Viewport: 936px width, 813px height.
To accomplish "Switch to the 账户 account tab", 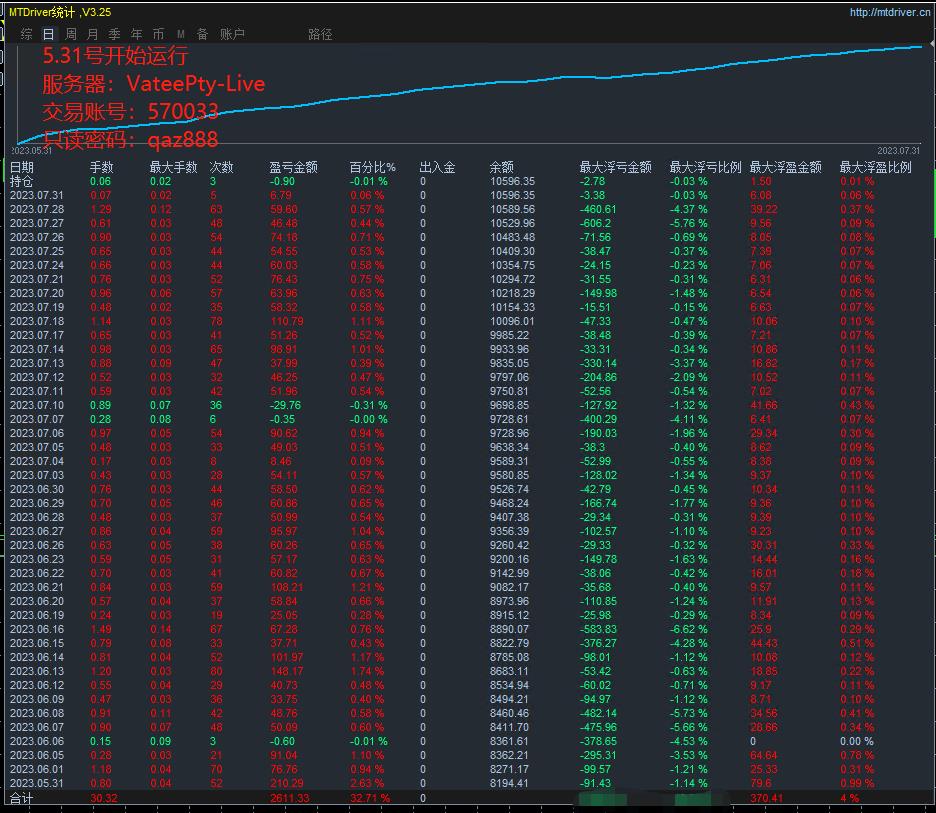I will (x=232, y=34).
